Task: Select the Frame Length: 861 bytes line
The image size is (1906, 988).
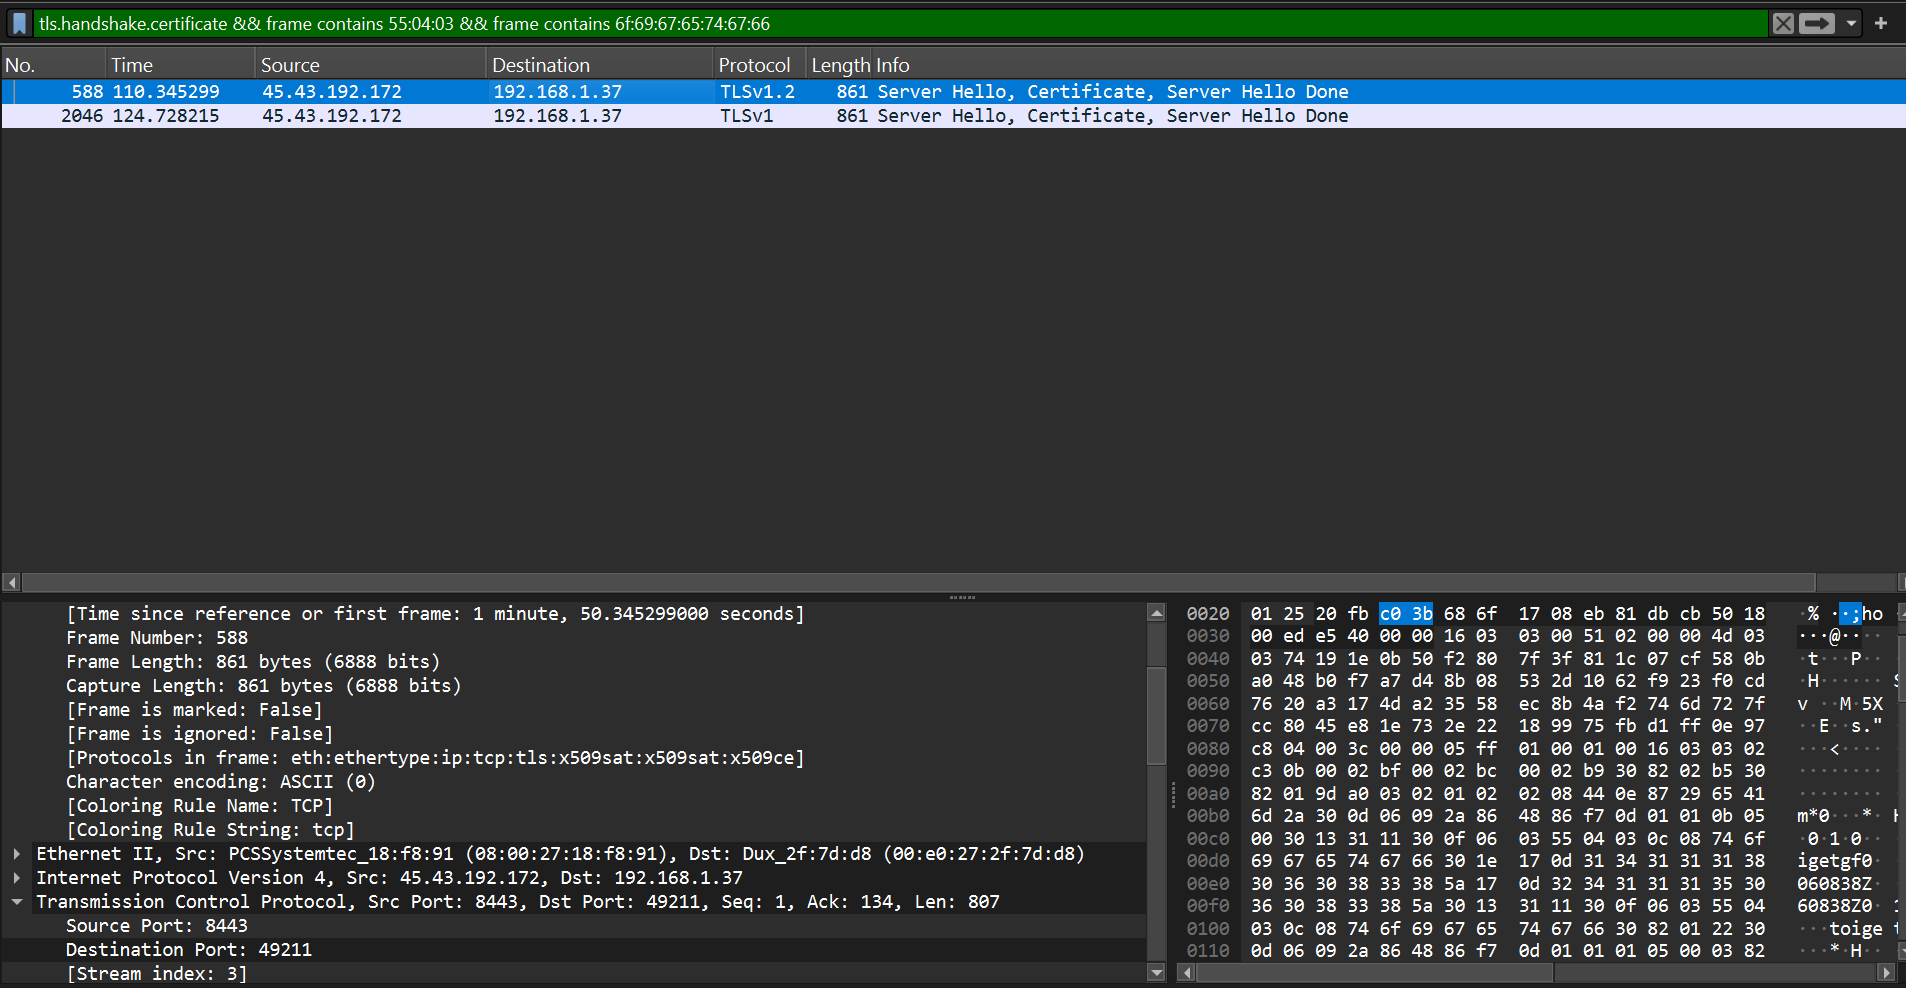Action: (x=253, y=662)
